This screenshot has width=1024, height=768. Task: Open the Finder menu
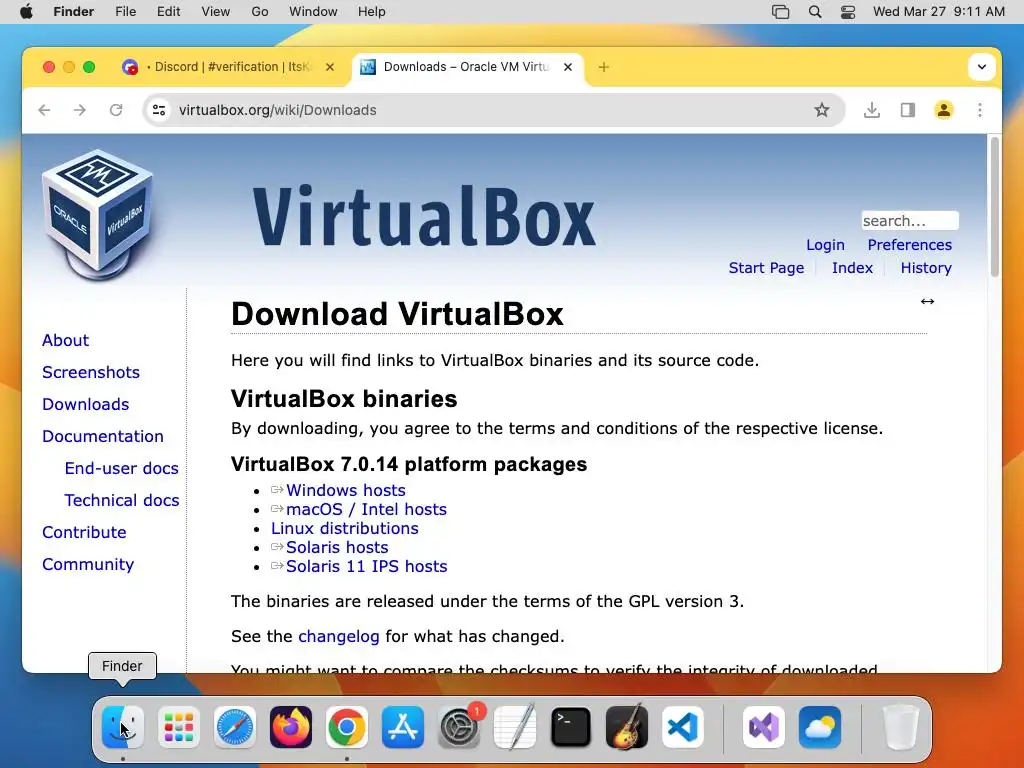tap(74, 12)
